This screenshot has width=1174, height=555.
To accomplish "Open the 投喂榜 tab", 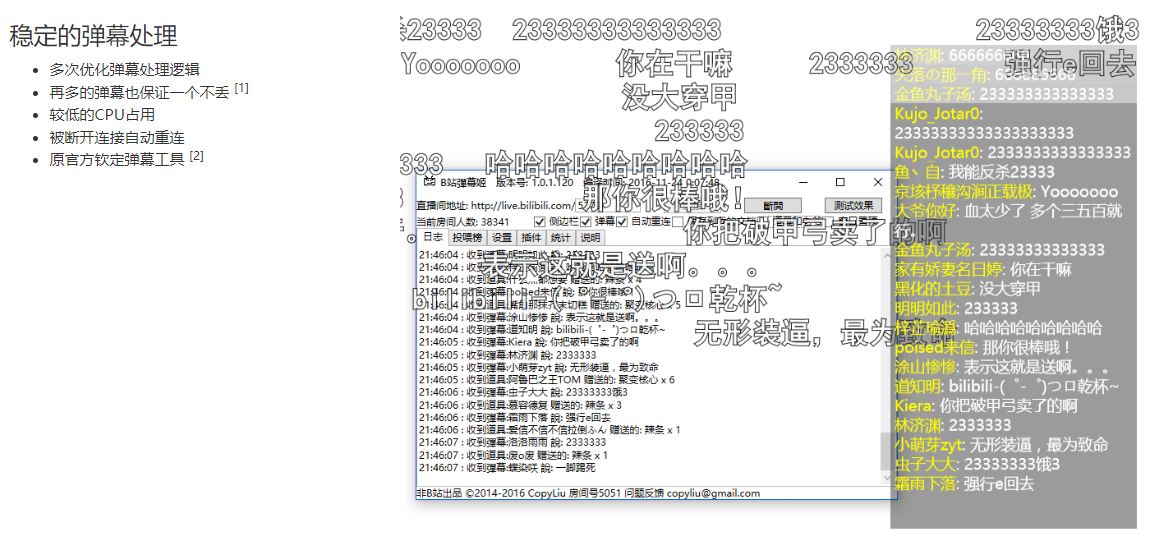I will (x=467, y=238).
